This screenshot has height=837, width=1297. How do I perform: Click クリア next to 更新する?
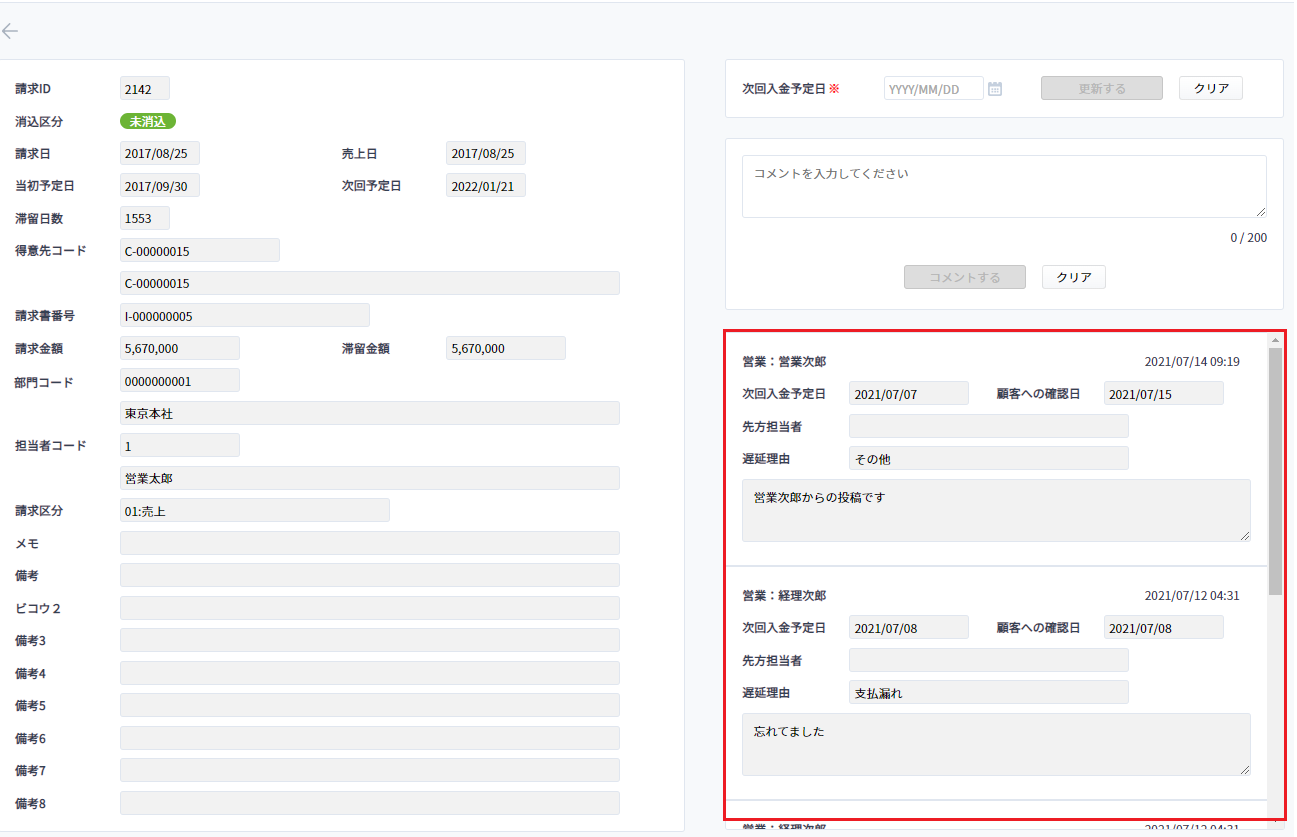point(1211,88)
